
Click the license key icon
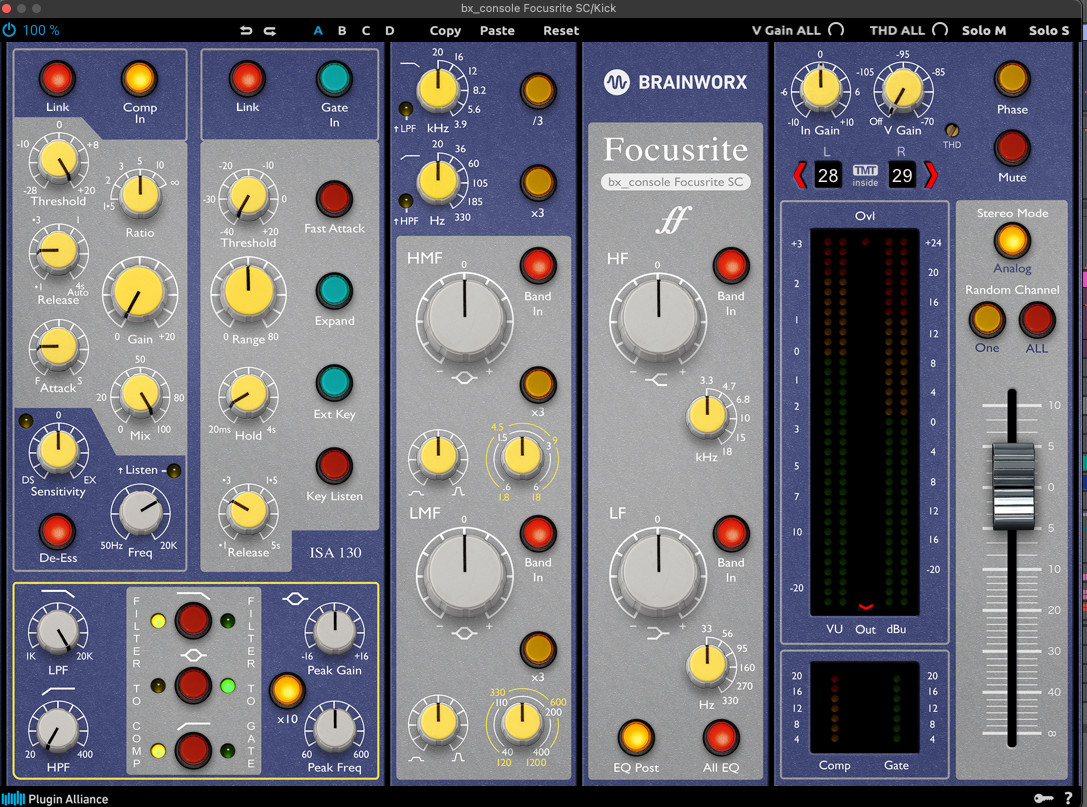(1043, 799)
